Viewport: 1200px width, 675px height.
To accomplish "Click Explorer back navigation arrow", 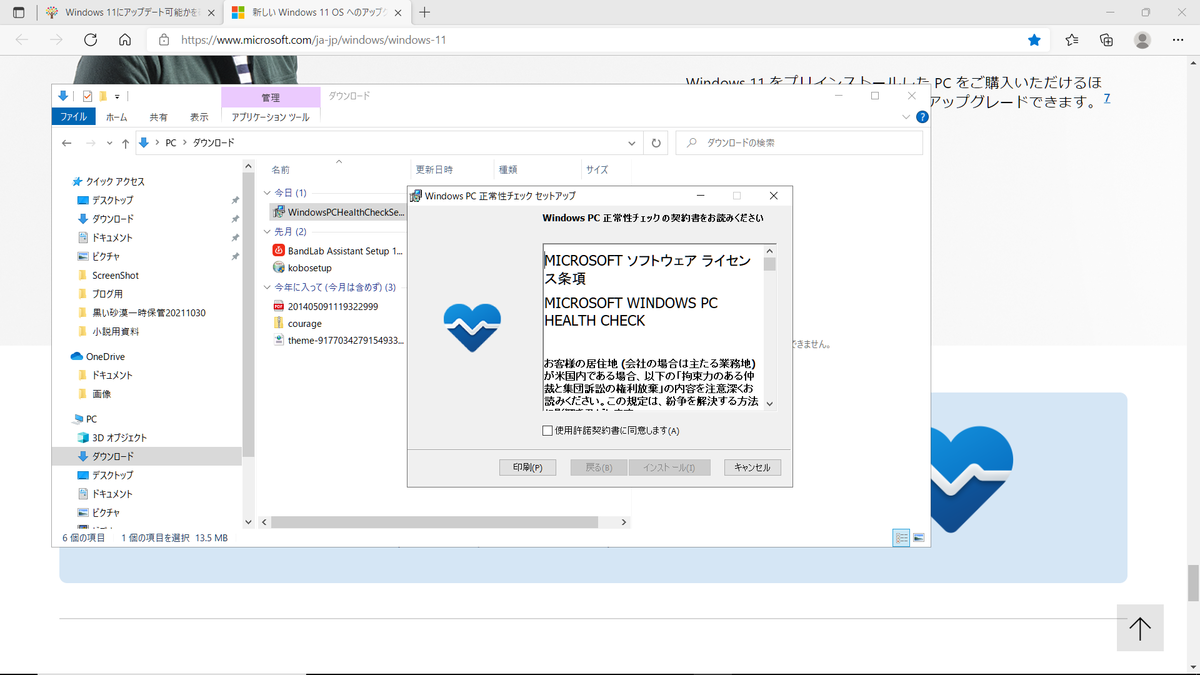I will [67, 143].
